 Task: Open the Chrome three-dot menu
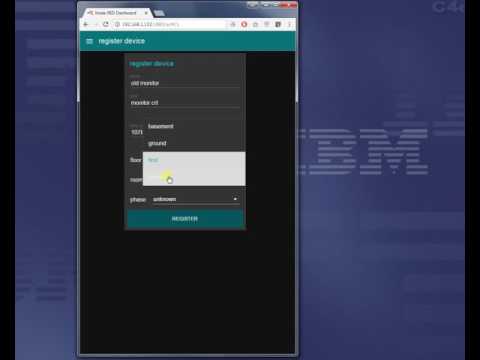[289, 24]
